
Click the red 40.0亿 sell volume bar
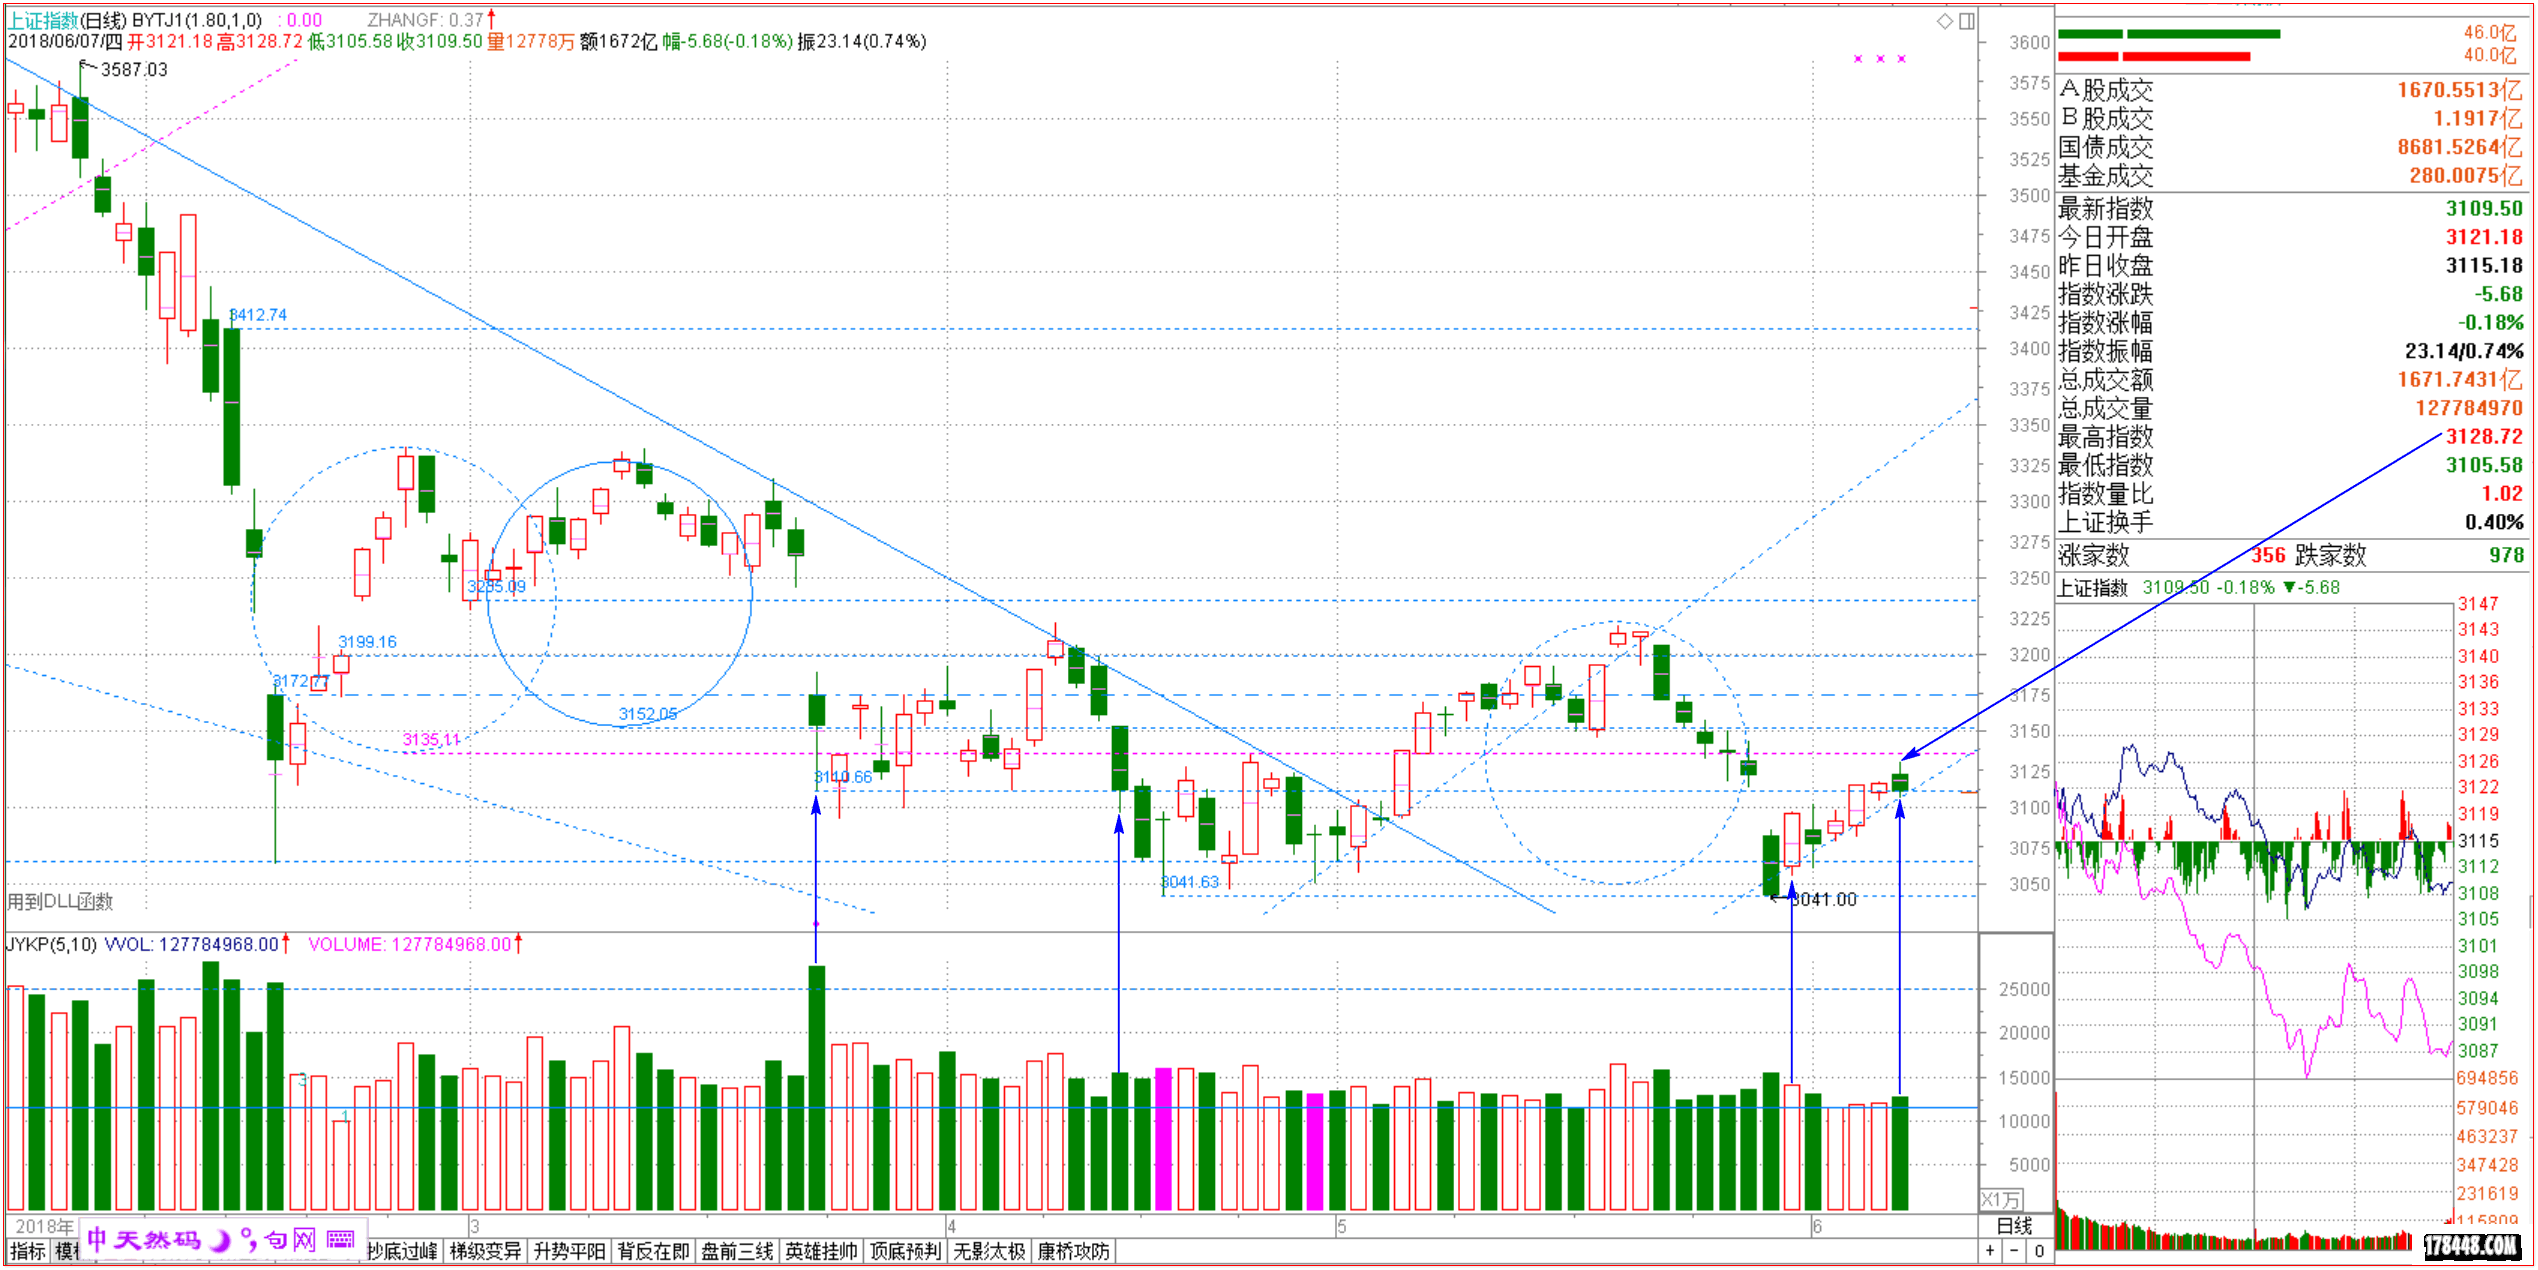(x=2154, y=56)
